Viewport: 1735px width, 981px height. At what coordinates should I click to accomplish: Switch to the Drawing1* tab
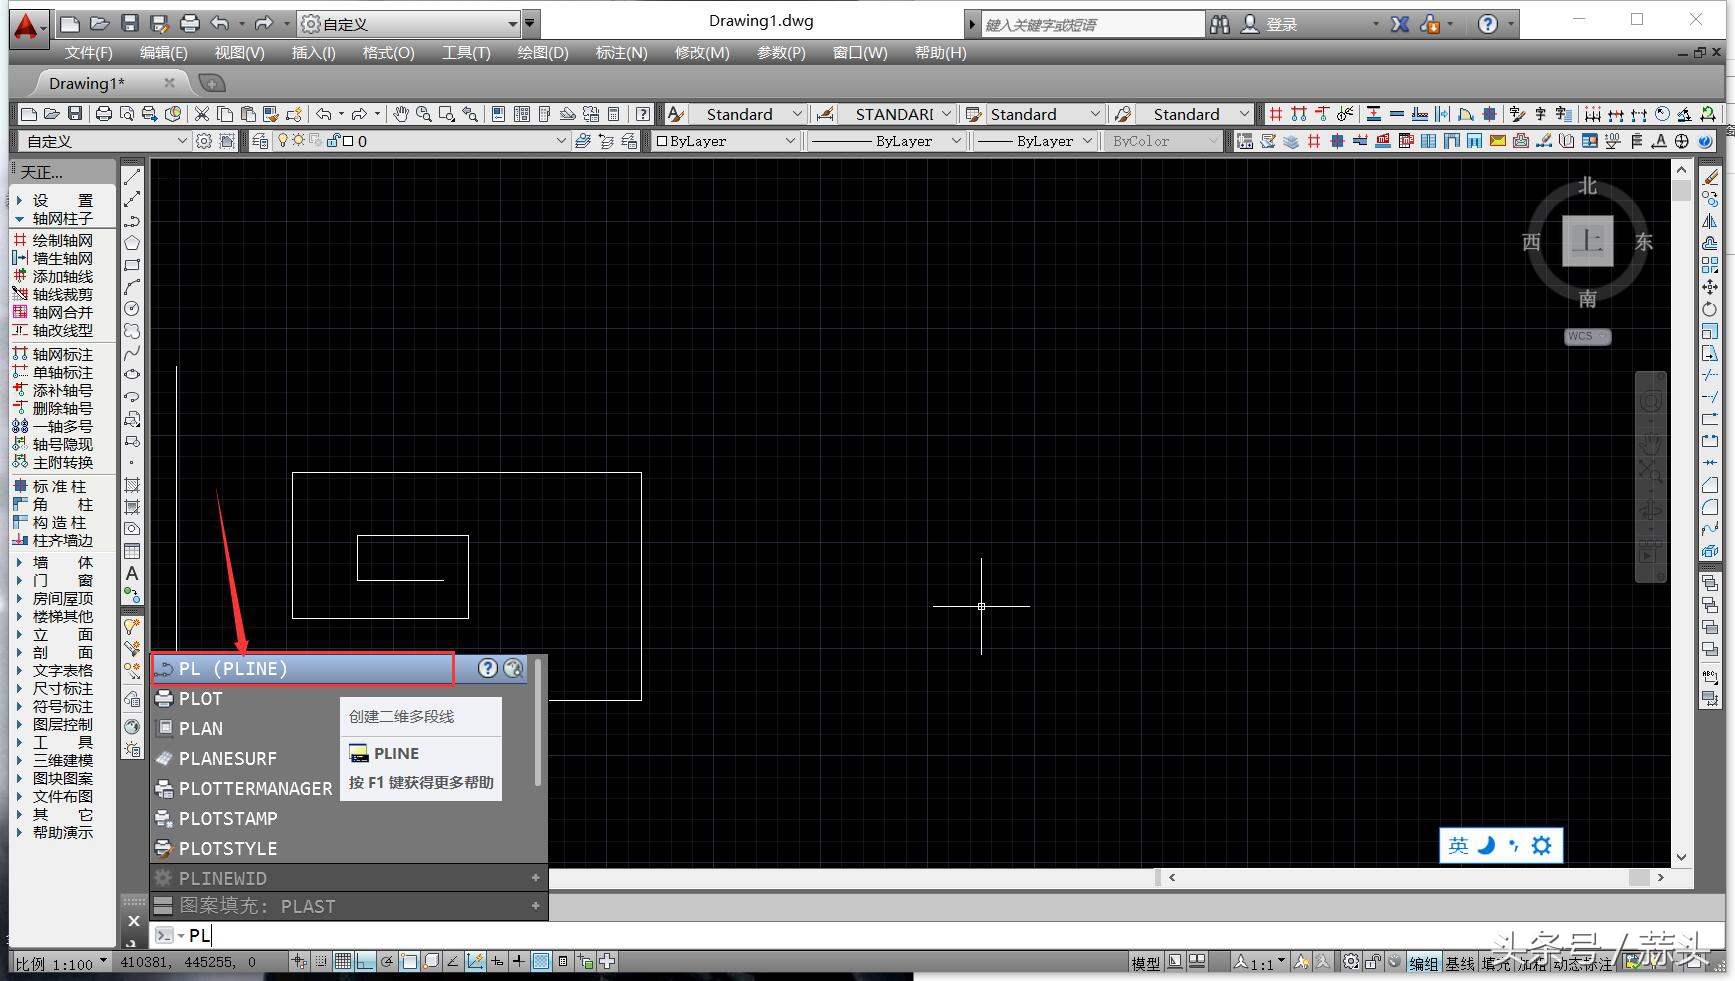click(x=87, y=83)
